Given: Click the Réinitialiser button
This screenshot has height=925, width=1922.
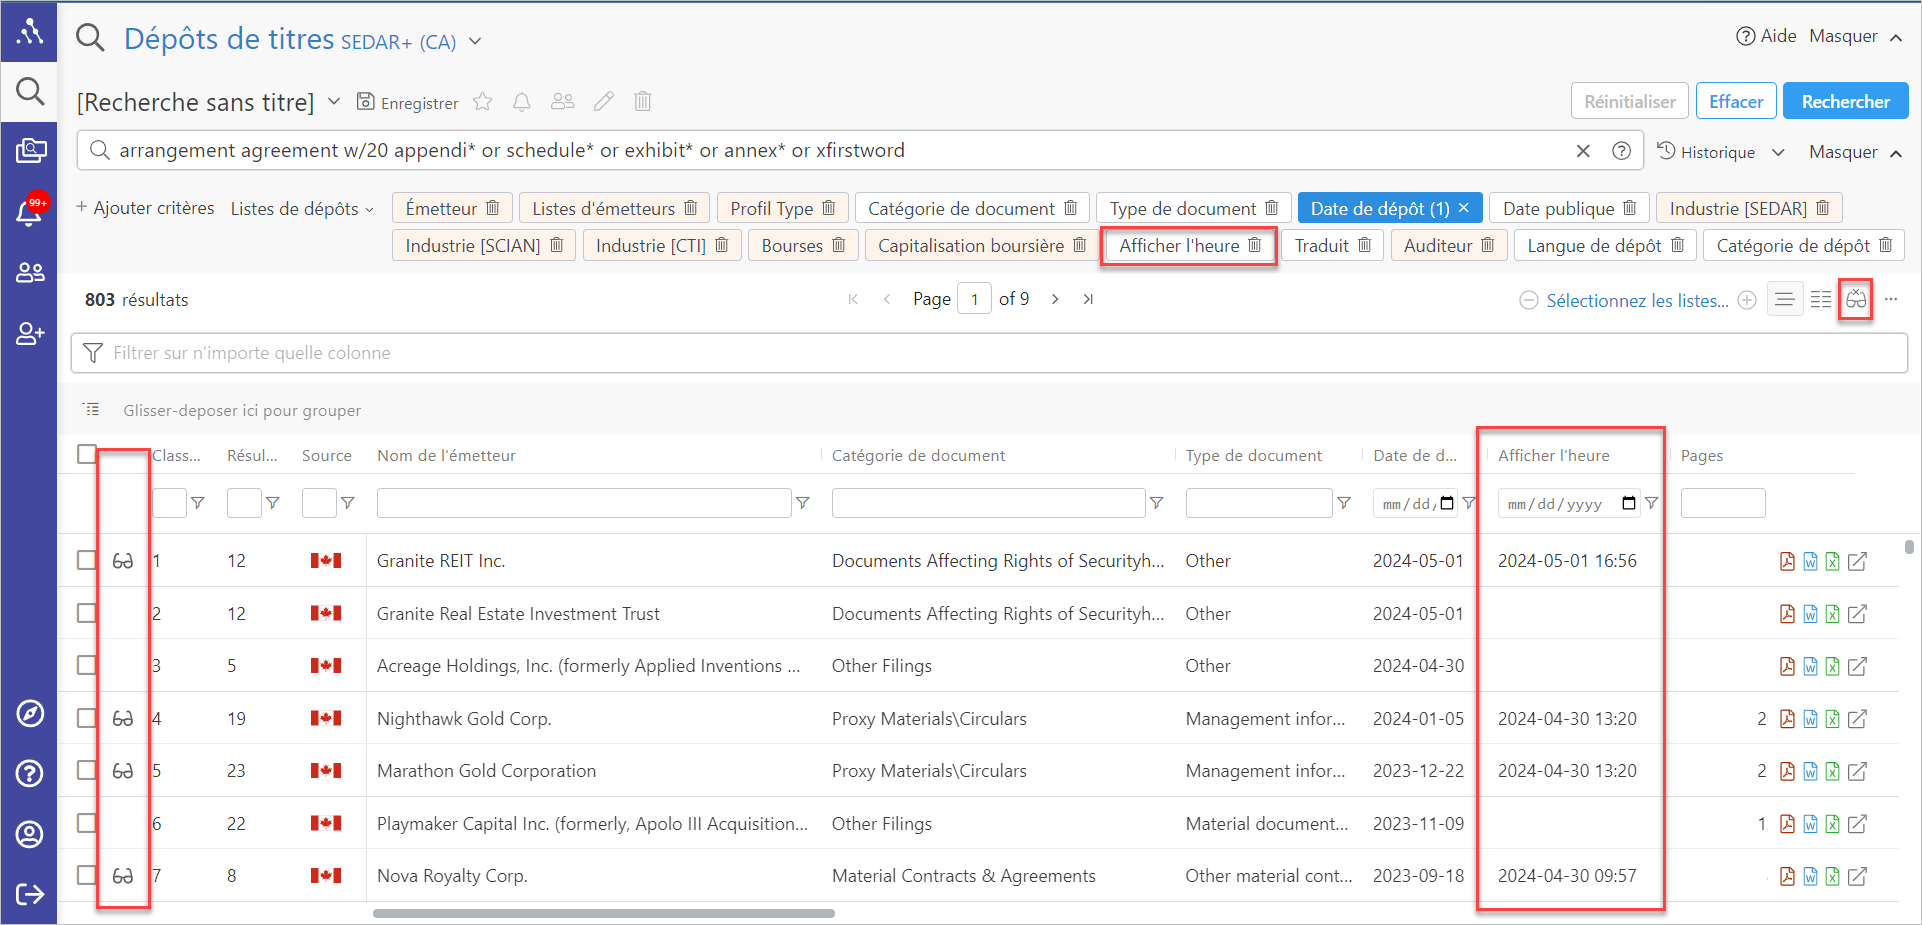Looking at the screenshot, I should 1629,101.
